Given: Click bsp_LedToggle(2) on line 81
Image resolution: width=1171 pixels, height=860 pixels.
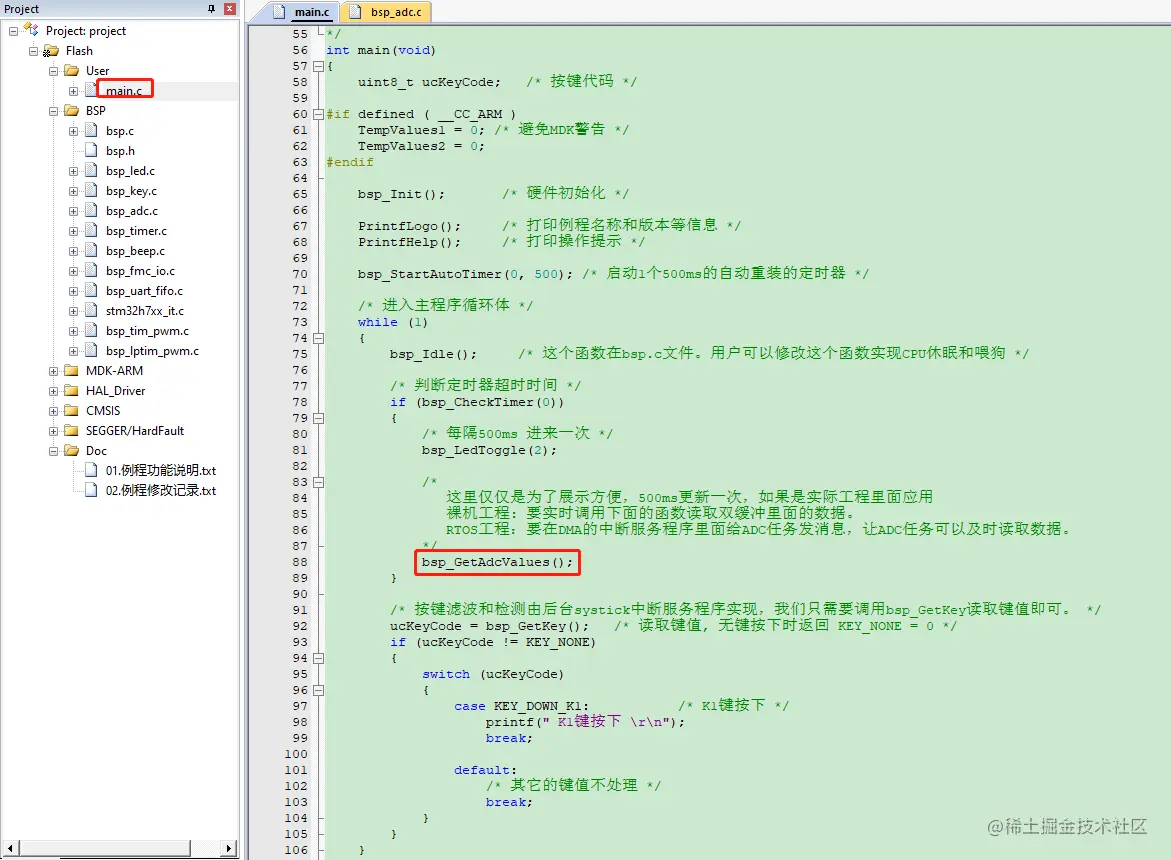Looking at the screenshot, I should [x=488, y=450].
